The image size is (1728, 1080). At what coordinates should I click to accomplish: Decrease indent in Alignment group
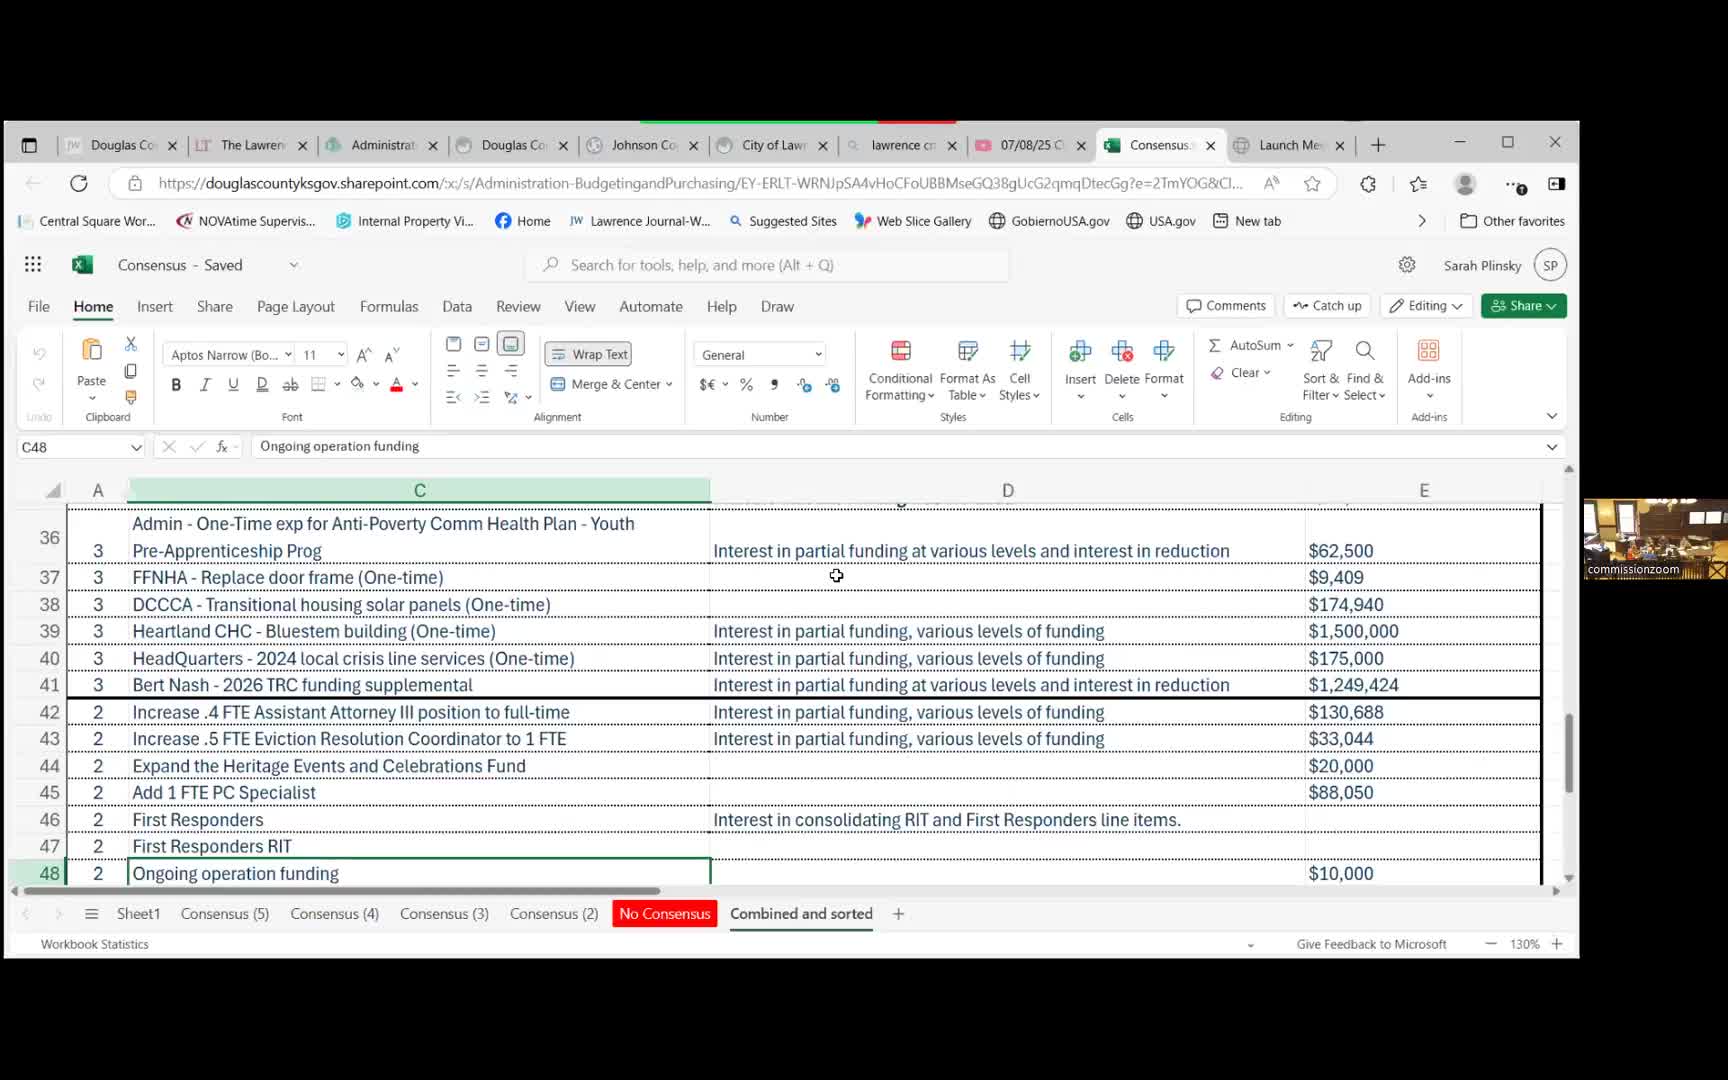pyautogui.click(x=453, y=397)
